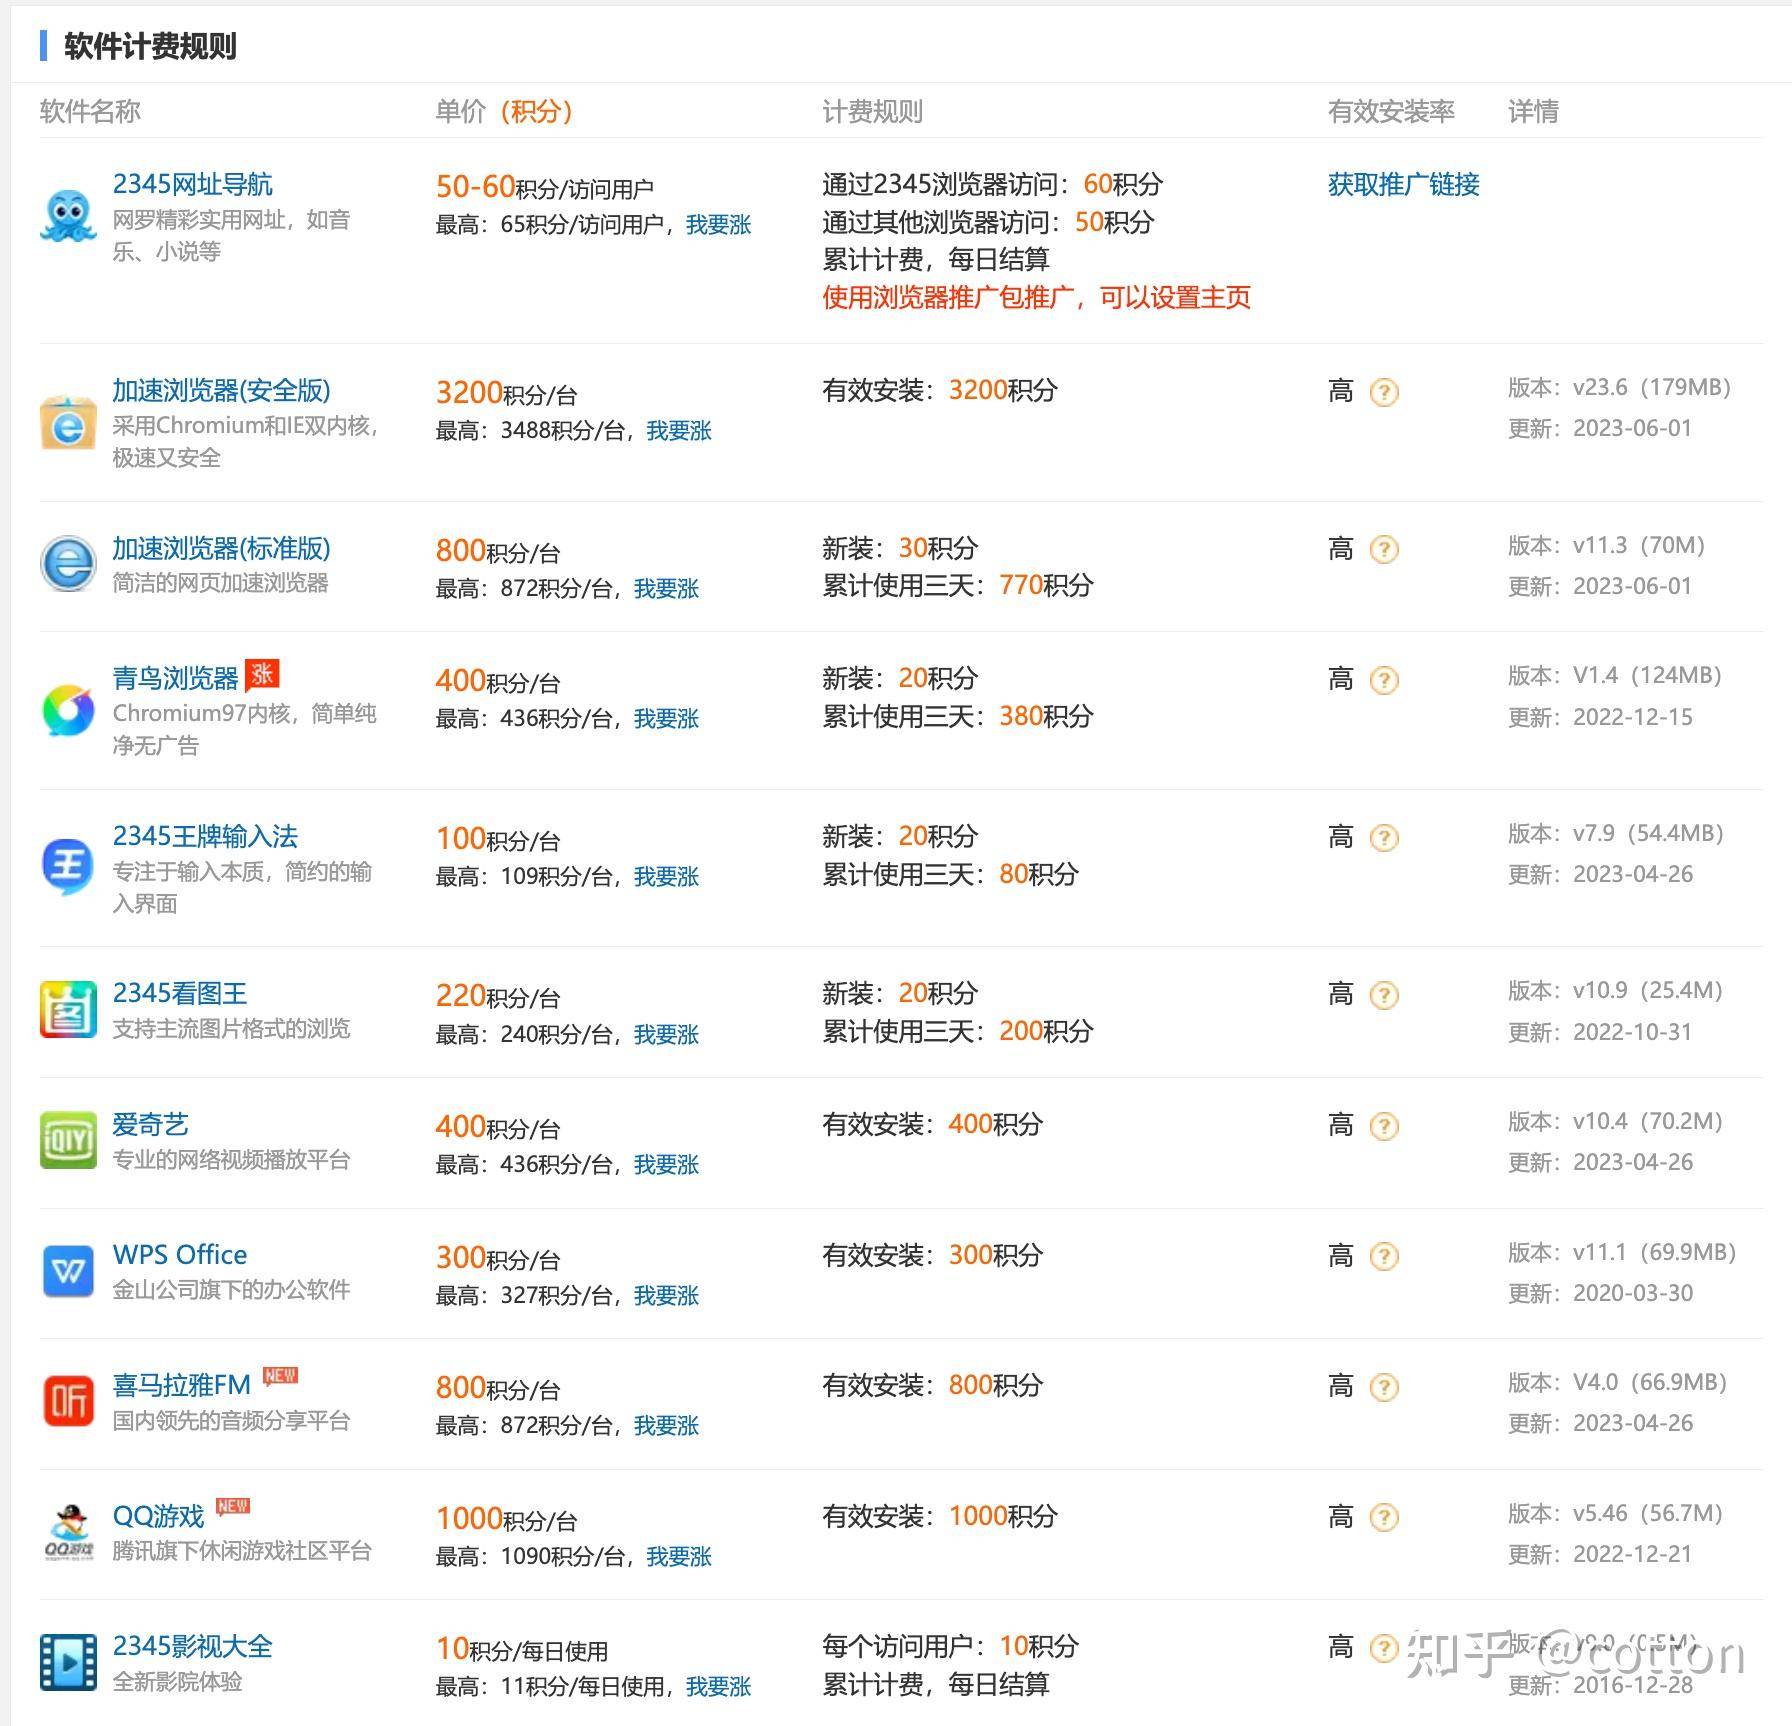This screenshot has height=1726, width=1792.
Task: Open the 爱奇艺 name link
Action: (x=150, y=1124)
